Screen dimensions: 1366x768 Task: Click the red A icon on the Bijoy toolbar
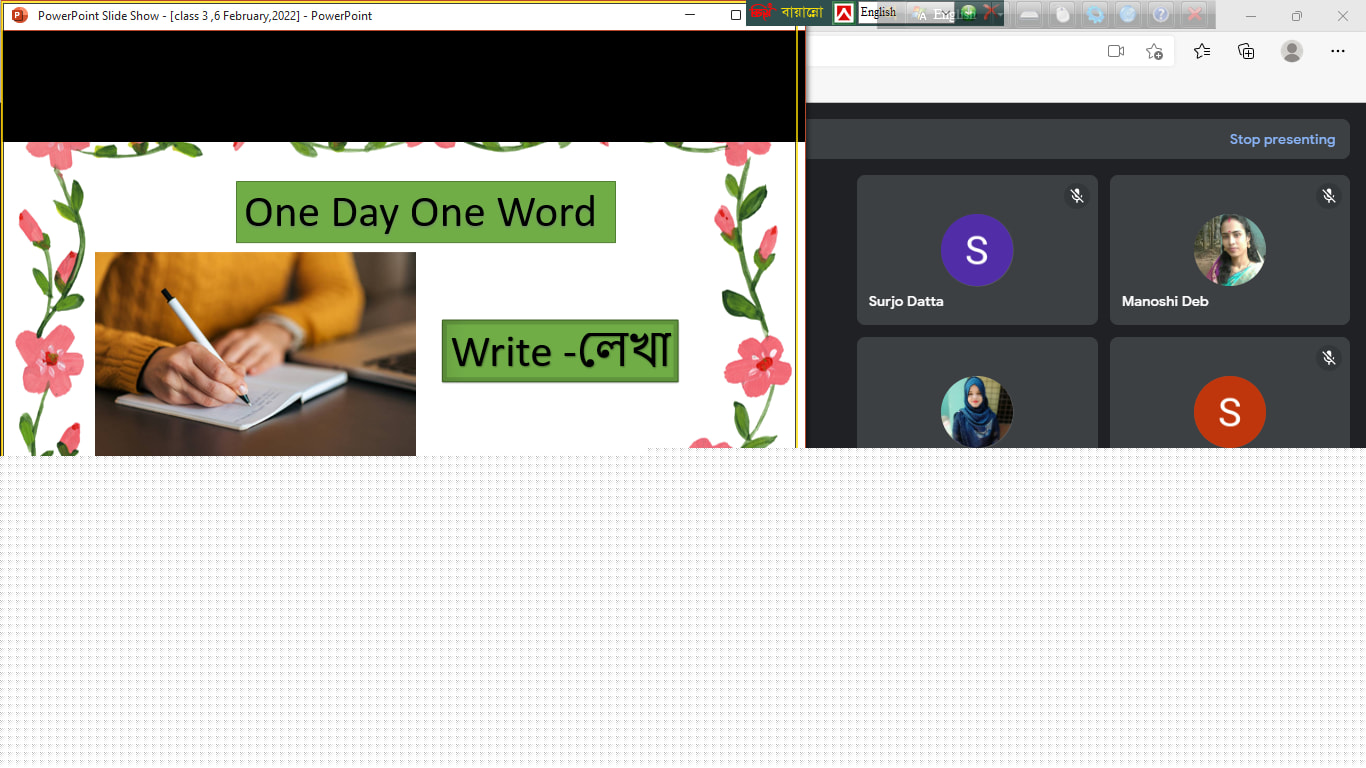click(x=844, y=13)
